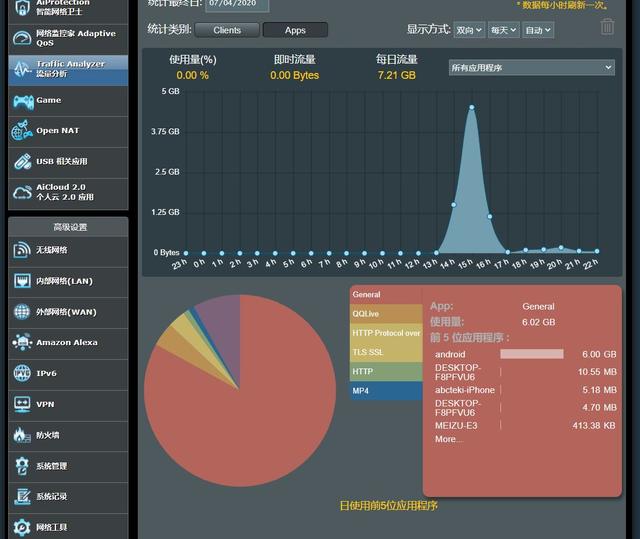Screen dimensions: 640x539
Task: Click the 6.02 GB usage value
Action: tap(538, 322)
